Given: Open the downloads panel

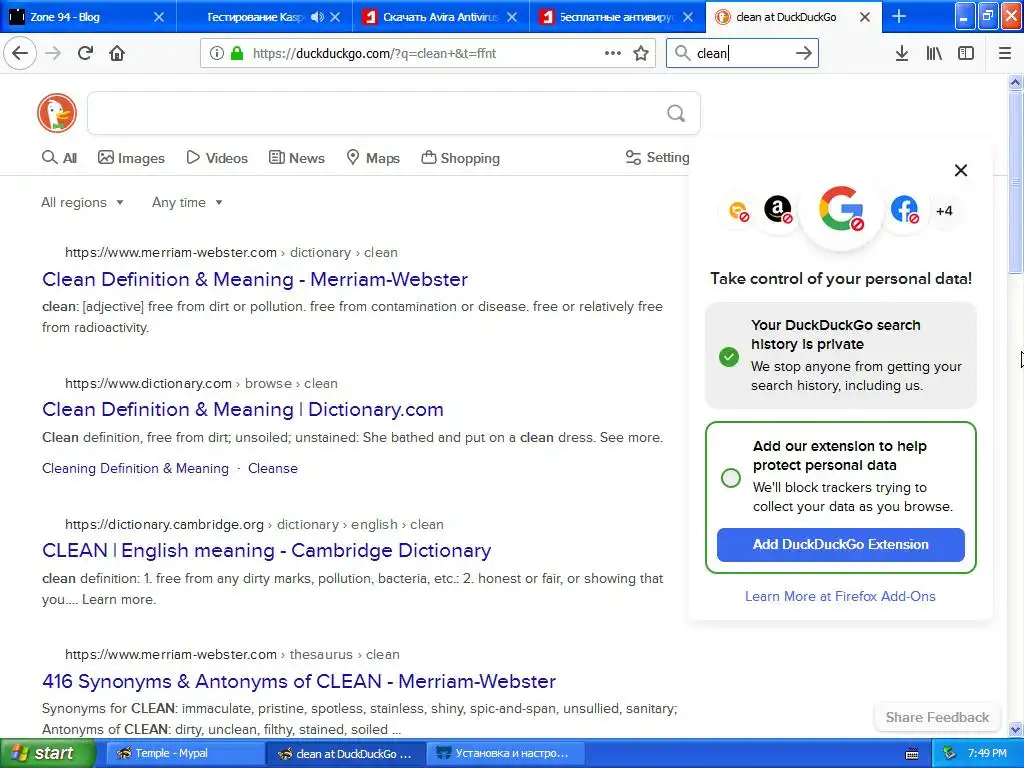Looking at the screenshot, I should click(901, 53).
